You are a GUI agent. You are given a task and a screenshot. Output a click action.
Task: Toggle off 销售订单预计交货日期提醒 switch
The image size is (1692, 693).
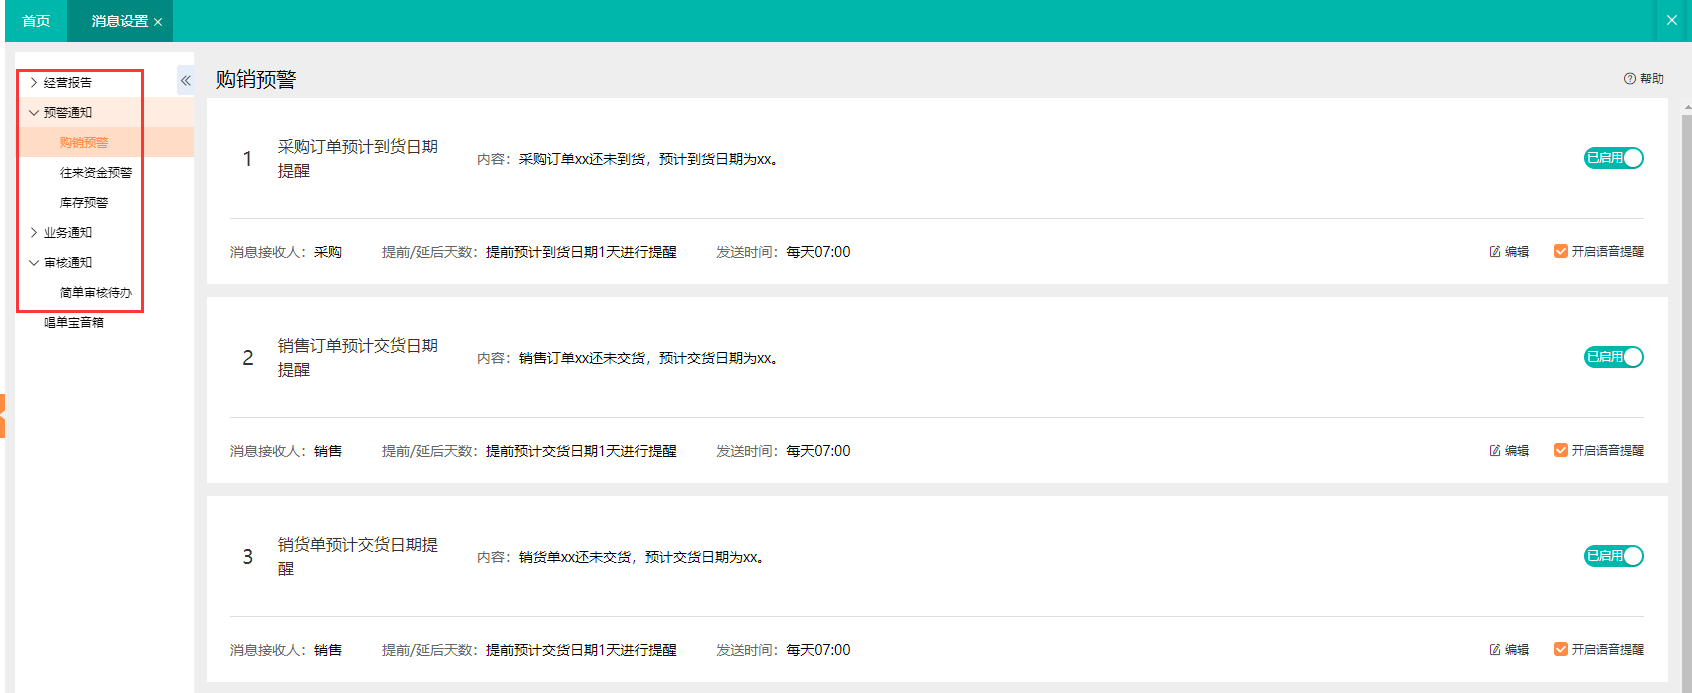(x=1613, y=357)
